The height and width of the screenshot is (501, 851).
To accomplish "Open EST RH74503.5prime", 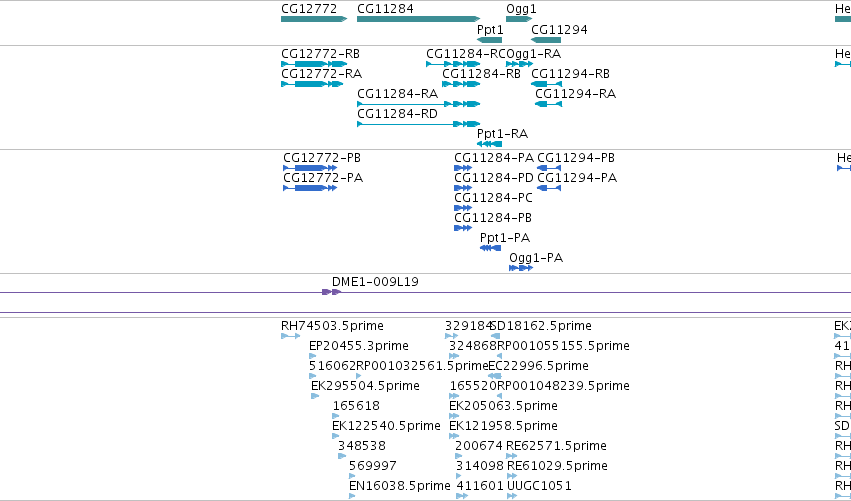I will [x=332, y=326].
